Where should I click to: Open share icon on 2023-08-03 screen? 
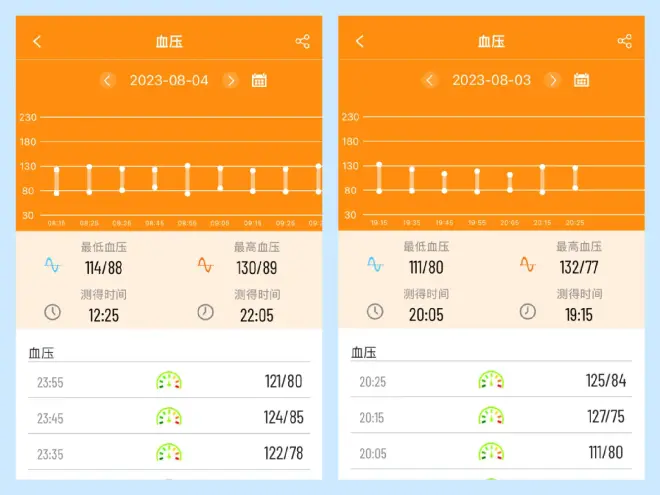pyautogui.click(x=625, y=41)
